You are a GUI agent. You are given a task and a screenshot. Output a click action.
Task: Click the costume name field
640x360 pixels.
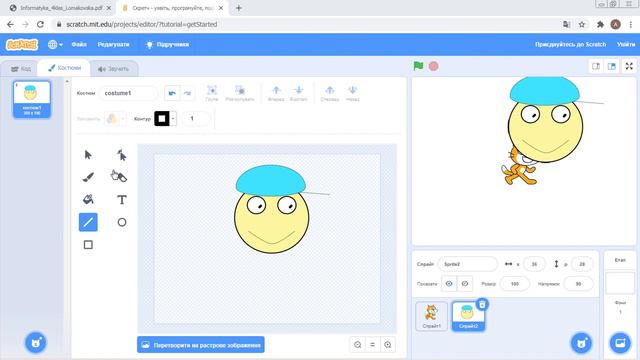tap(128, 93)
